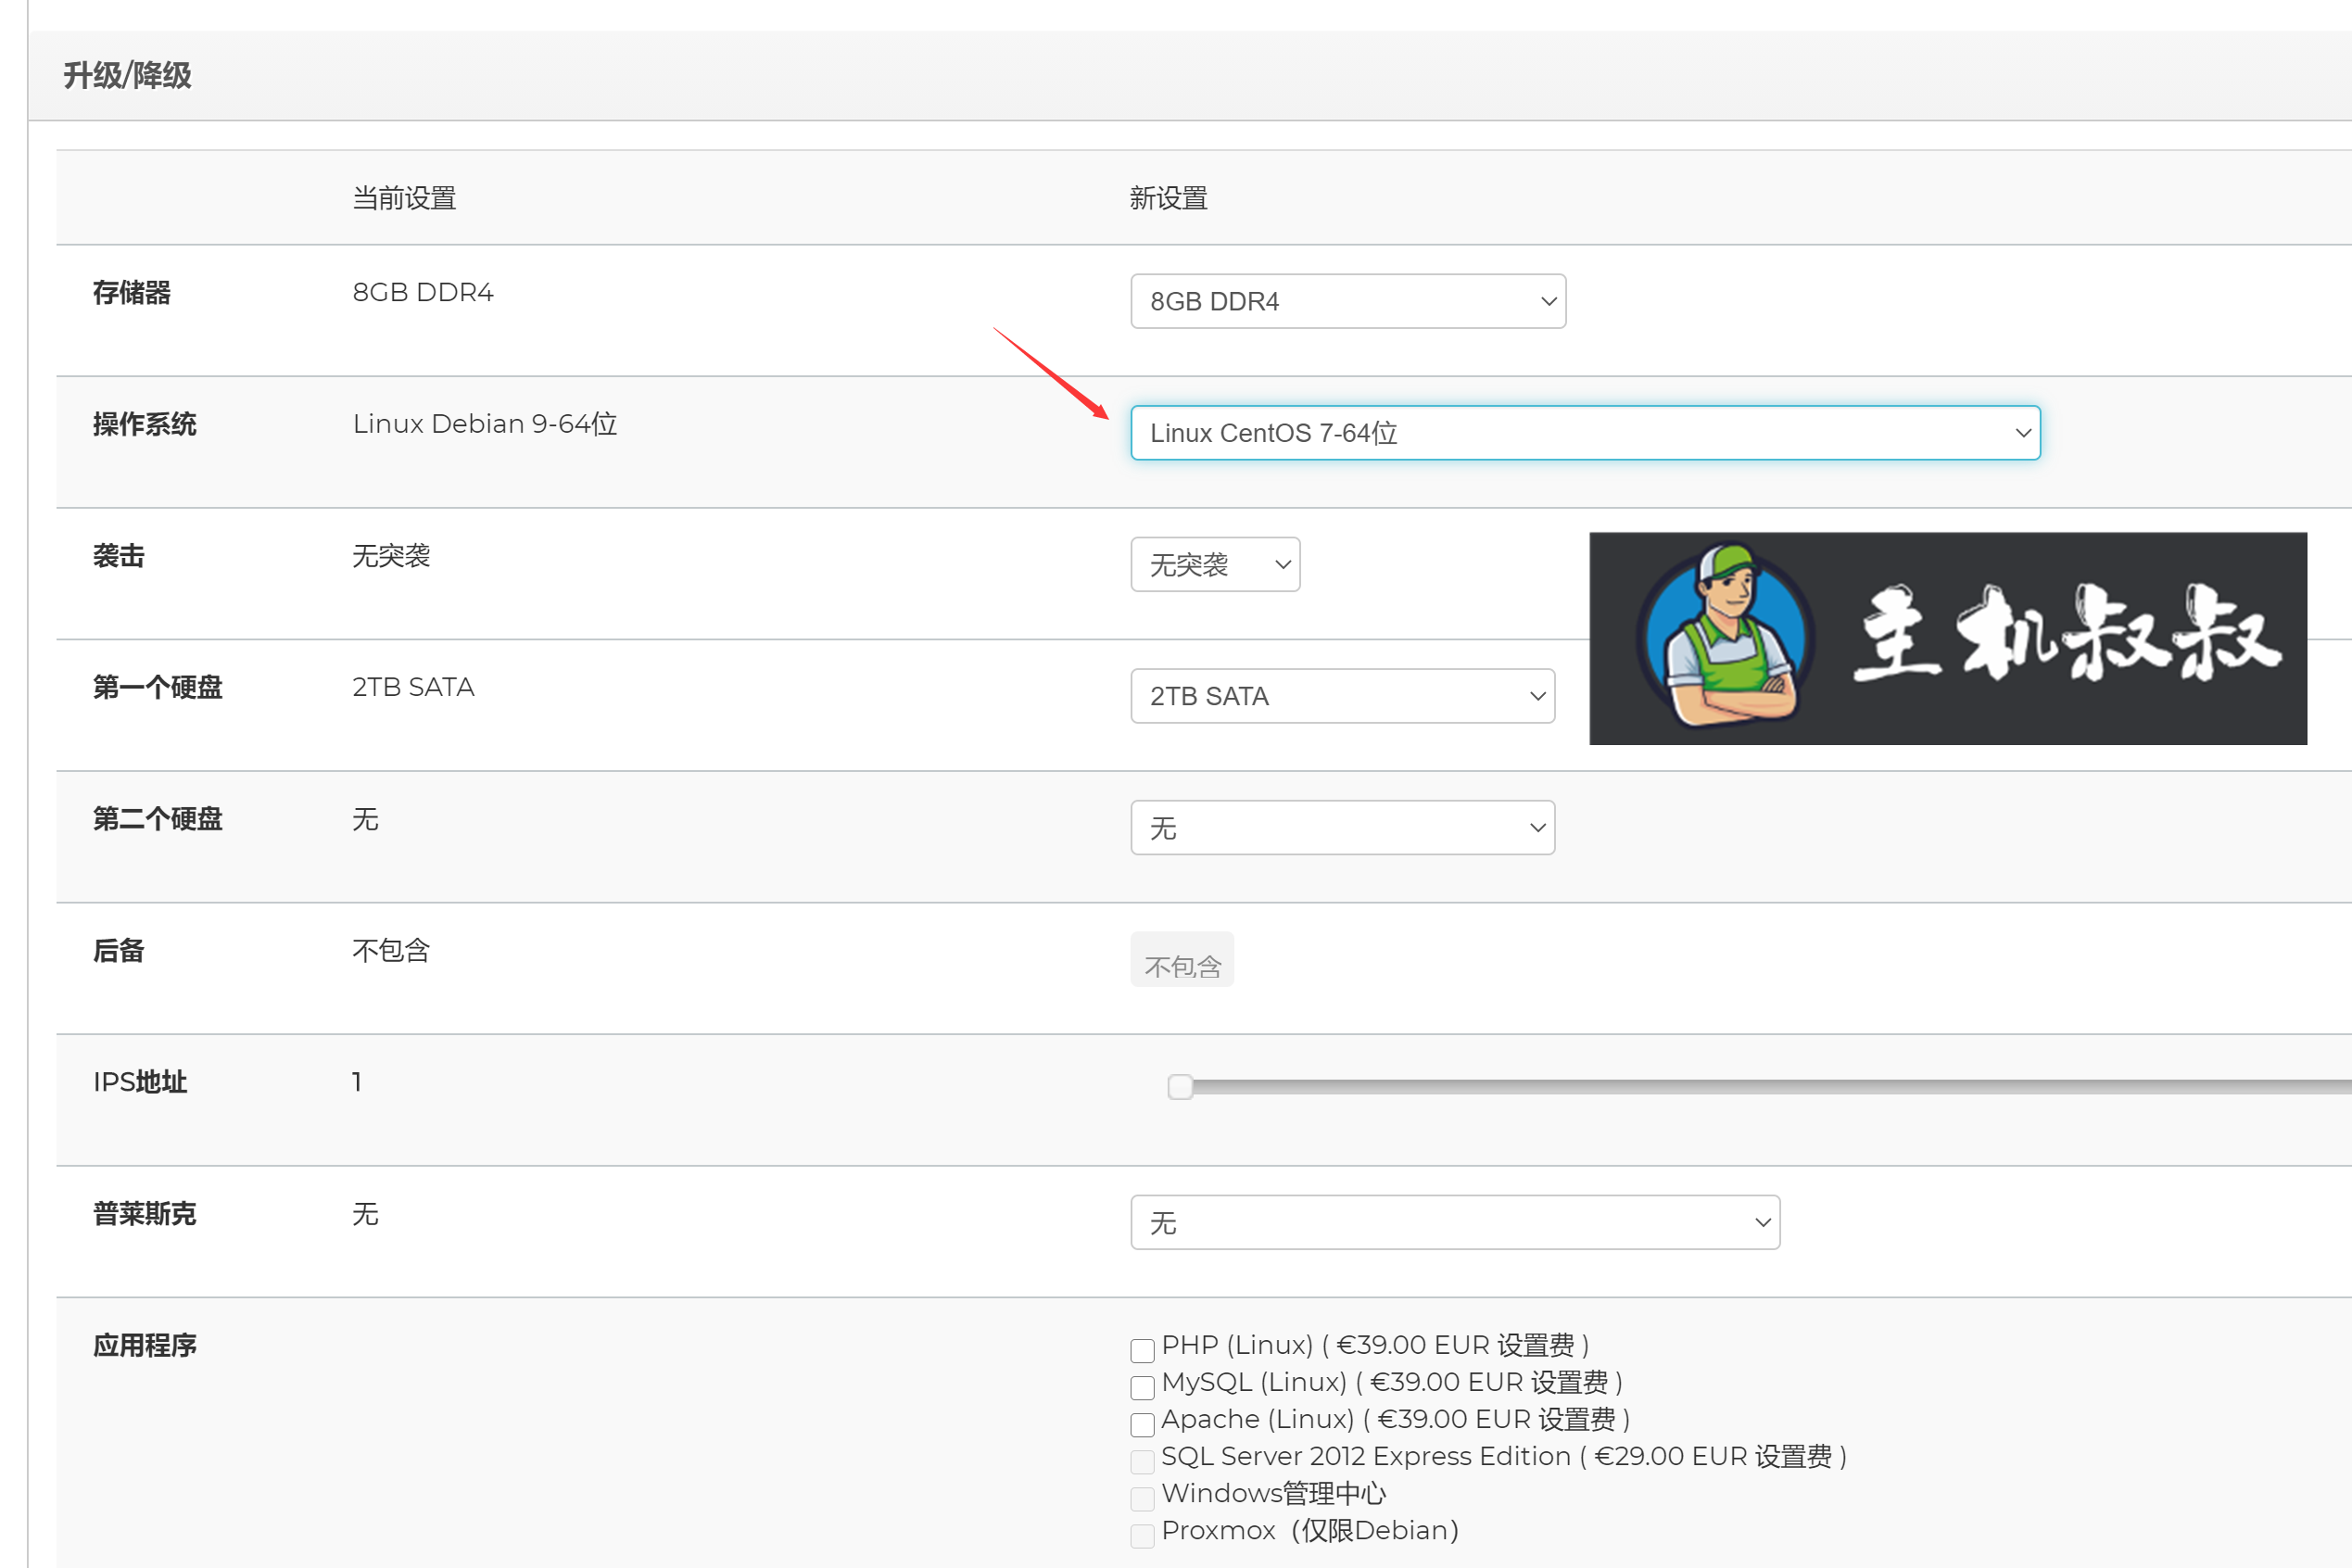Click the current first disk value 2TB SATA
Image resolution: width=2352 pixels, height=1568 pixels.
click(x=413, y=687)
